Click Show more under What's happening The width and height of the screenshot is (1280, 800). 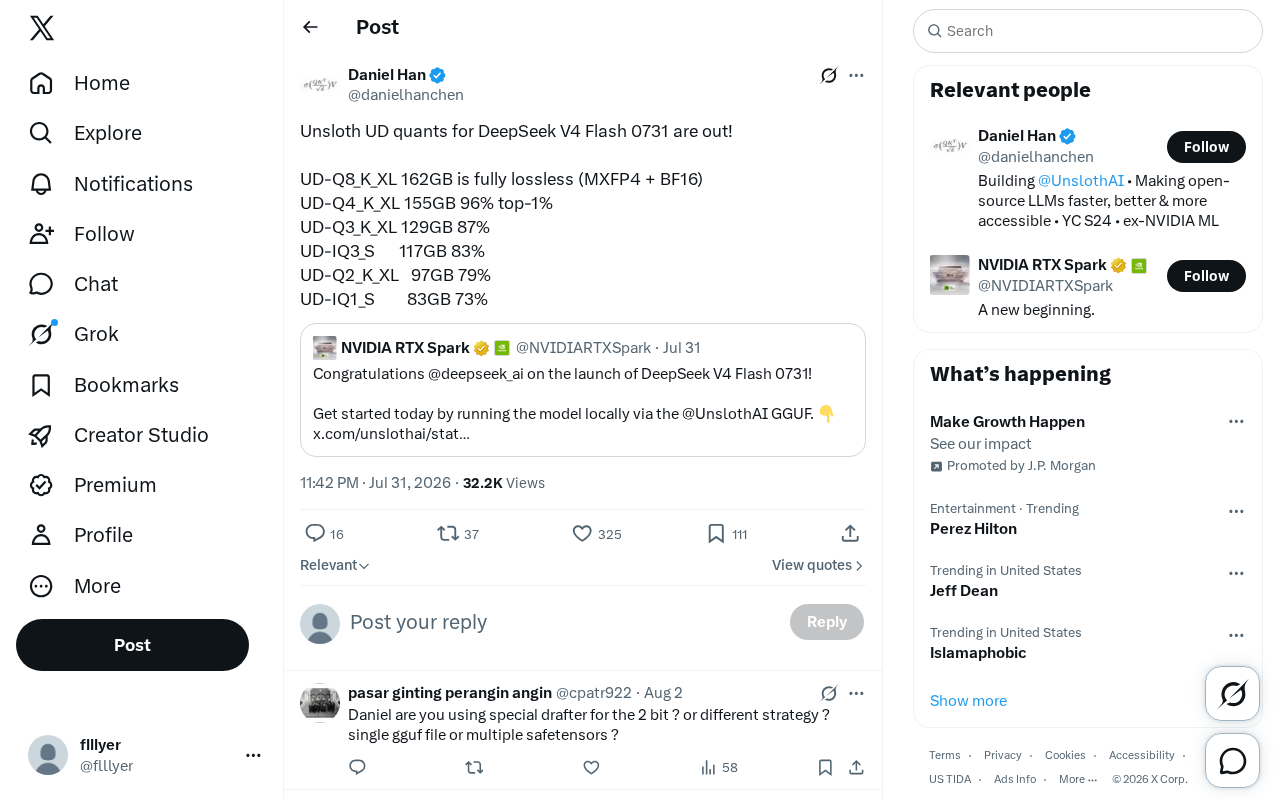click(968, 701)
